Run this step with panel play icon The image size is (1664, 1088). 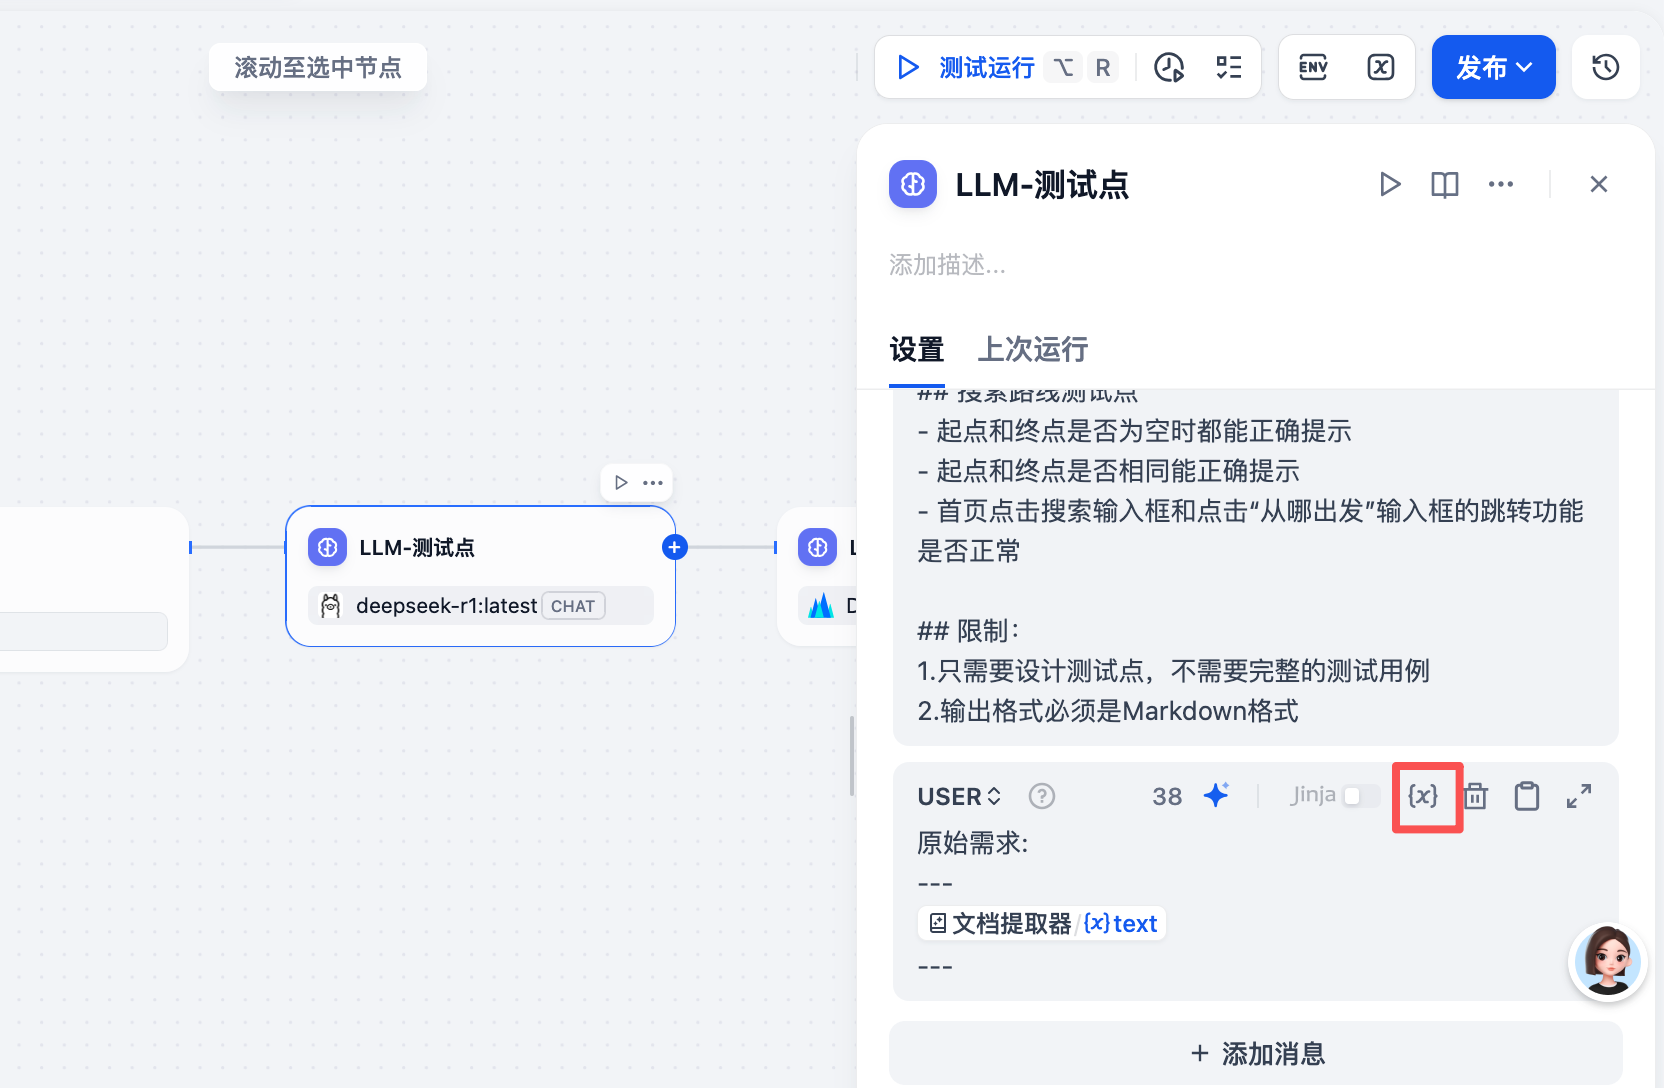pos(1390,184)
